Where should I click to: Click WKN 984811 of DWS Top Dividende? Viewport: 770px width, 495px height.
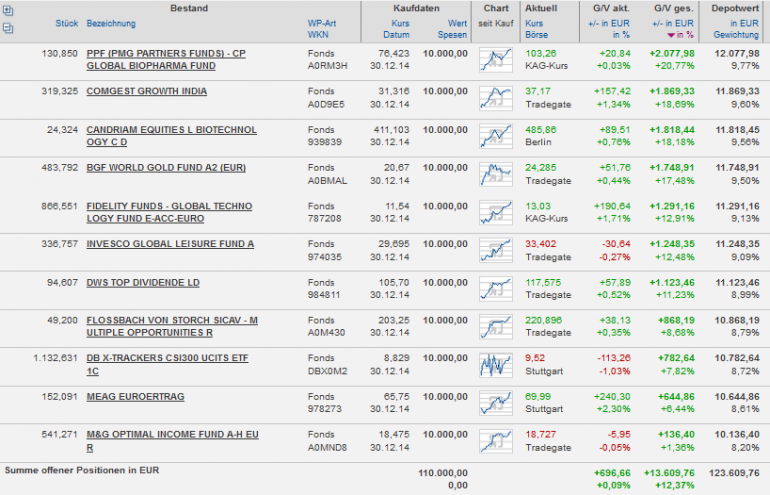click(x=324, y=295)
